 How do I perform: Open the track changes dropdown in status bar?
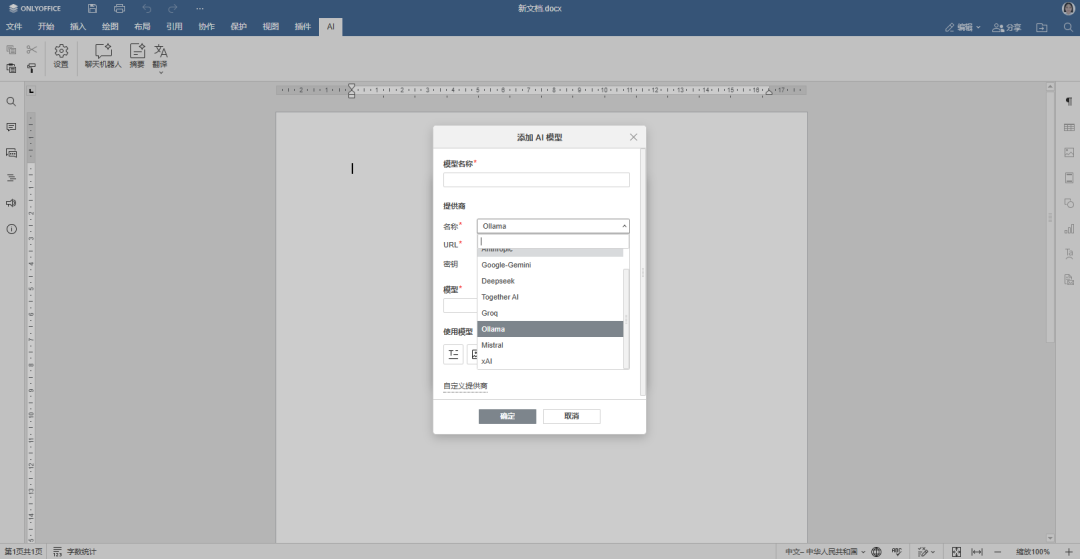[926, 551]
